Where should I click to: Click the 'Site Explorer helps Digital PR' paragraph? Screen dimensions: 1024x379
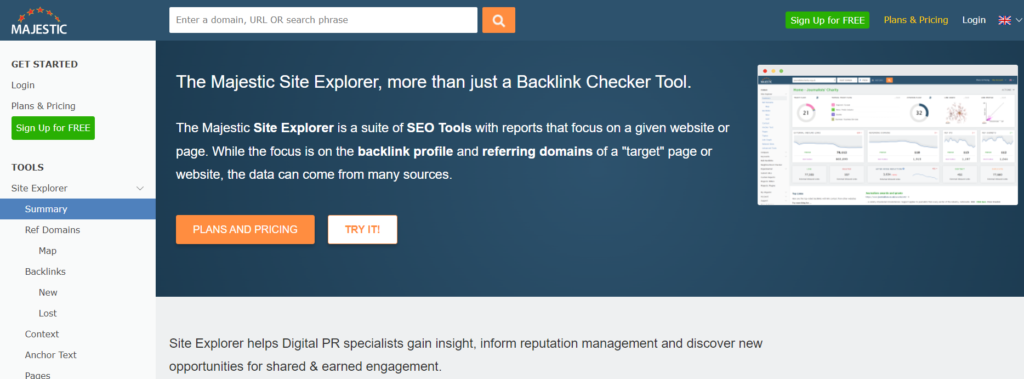pos(466,354)
